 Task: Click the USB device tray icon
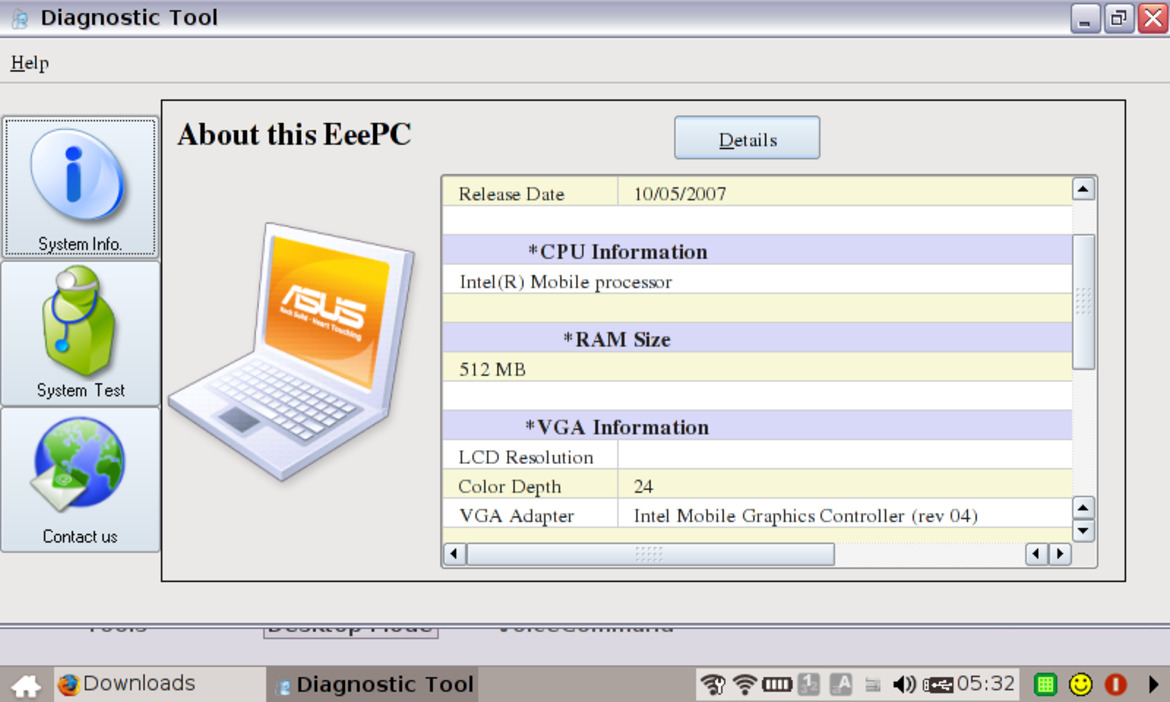pyautogui.click(x=938, y=685)
